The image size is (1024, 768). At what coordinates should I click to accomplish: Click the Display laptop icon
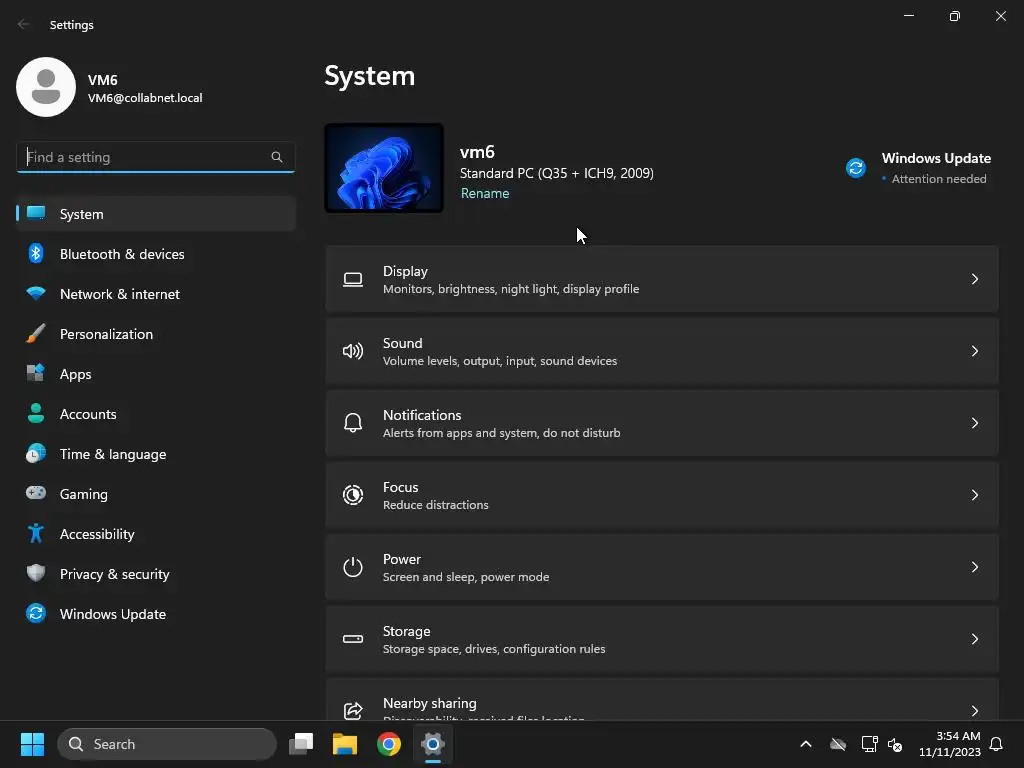(x=353, y=280)
